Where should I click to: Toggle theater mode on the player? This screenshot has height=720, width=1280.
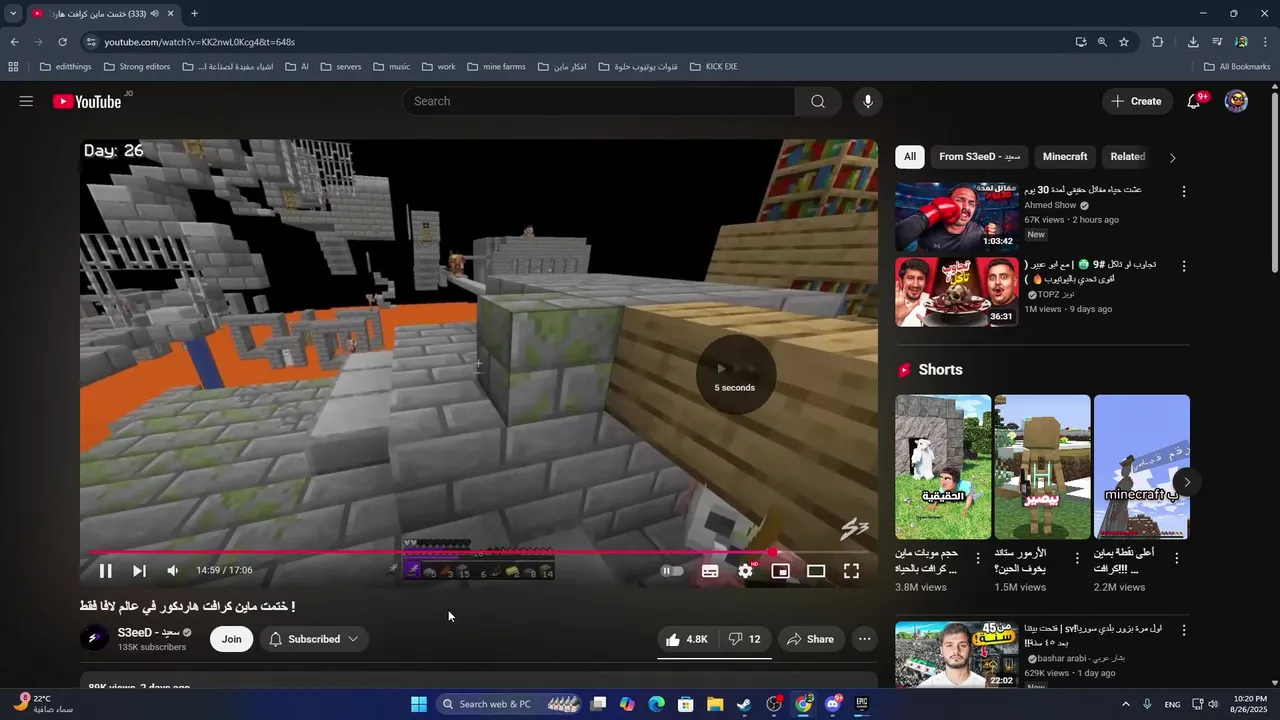(x=816, y=571)
